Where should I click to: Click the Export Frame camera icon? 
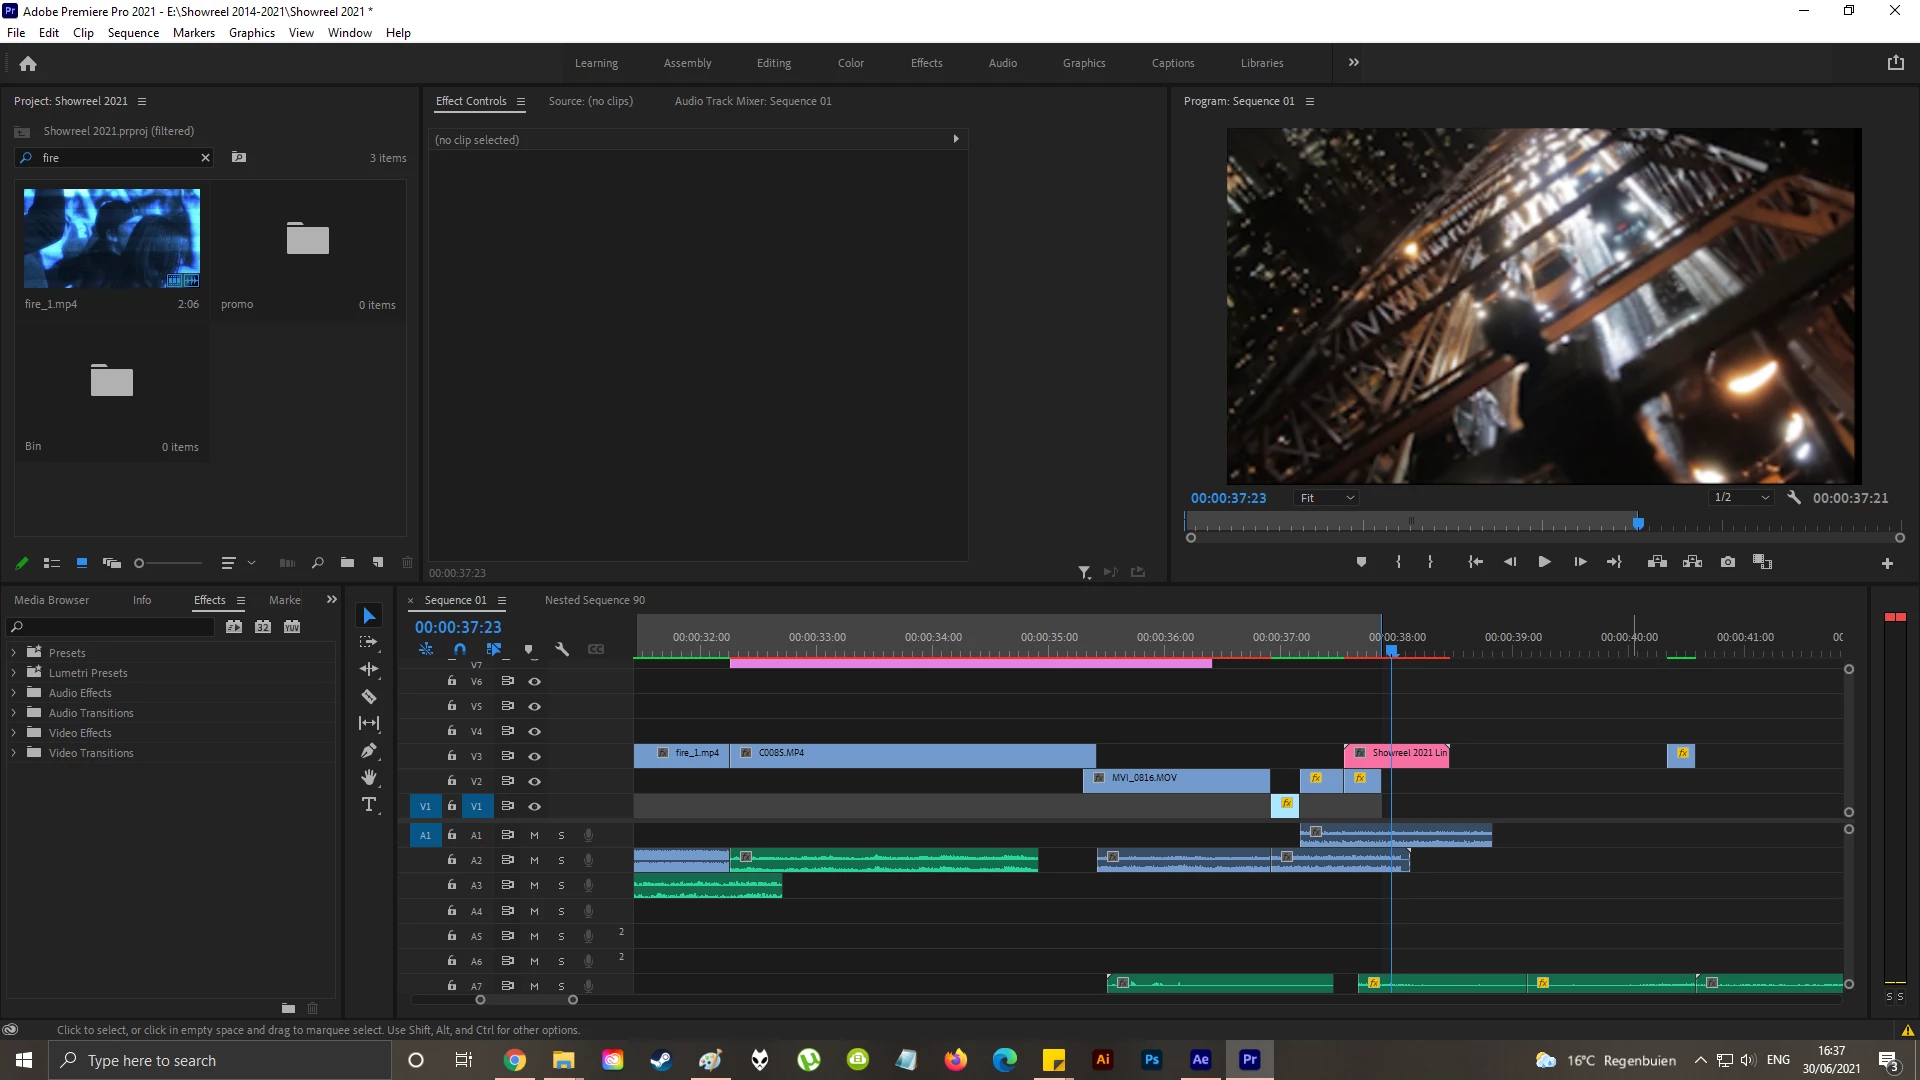click(x=1727, y=562)
